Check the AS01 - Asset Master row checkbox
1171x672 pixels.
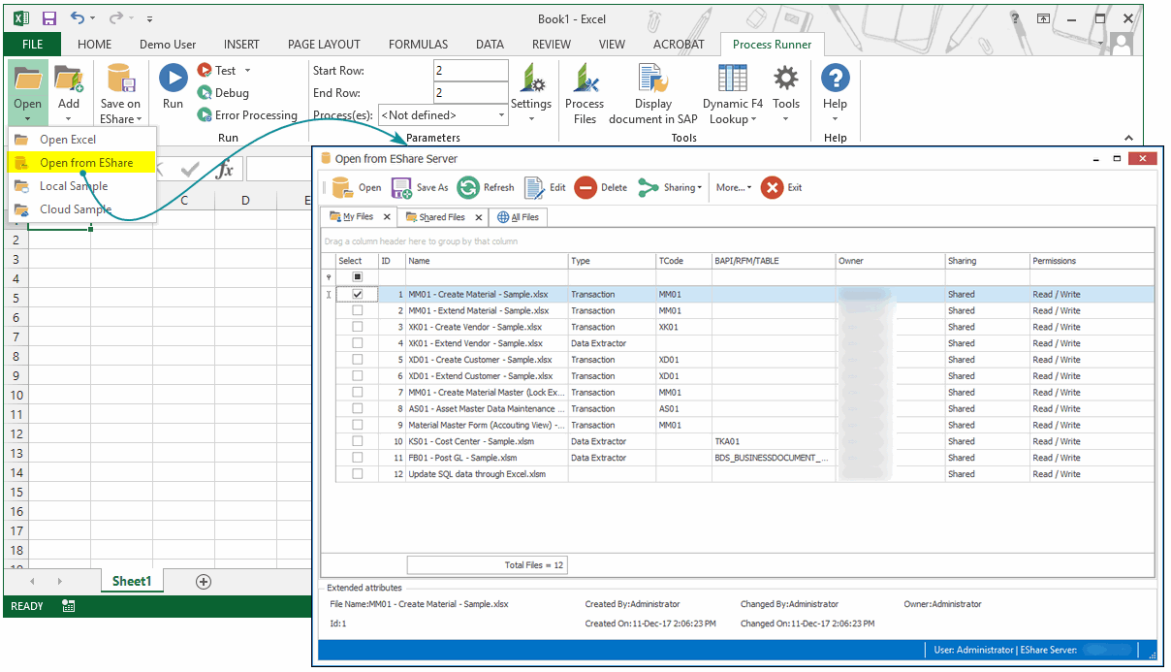tap(358, 409)
